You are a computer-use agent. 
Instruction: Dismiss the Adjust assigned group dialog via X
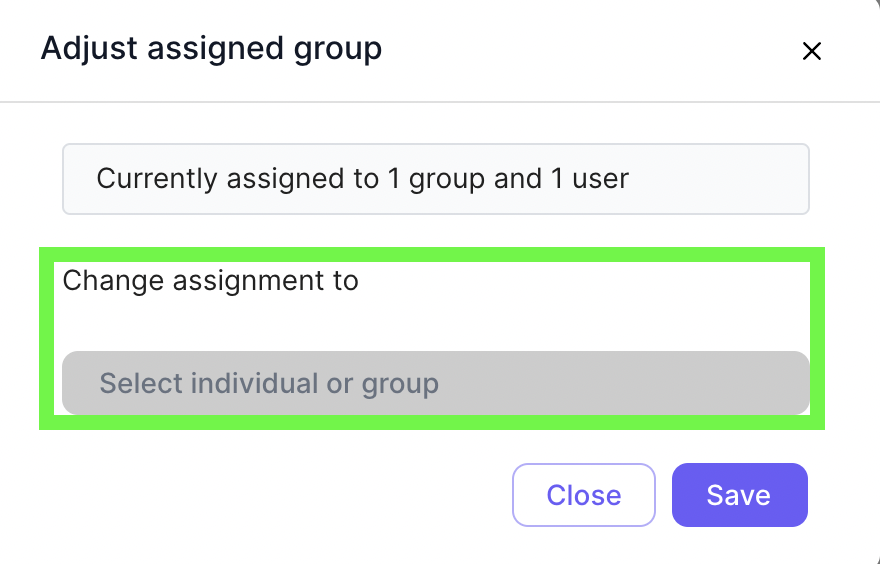coord(811,51)
